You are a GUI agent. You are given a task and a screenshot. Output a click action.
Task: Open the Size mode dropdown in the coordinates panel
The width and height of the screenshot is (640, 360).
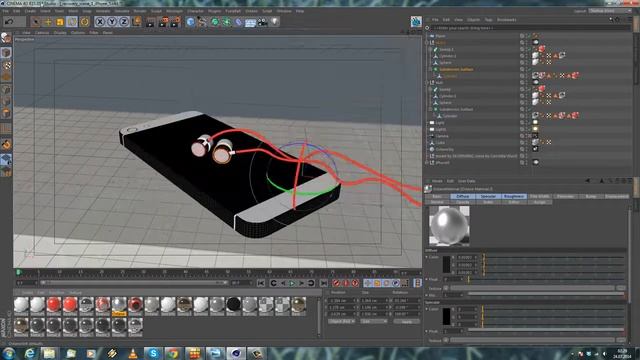(x=373, y=321)
